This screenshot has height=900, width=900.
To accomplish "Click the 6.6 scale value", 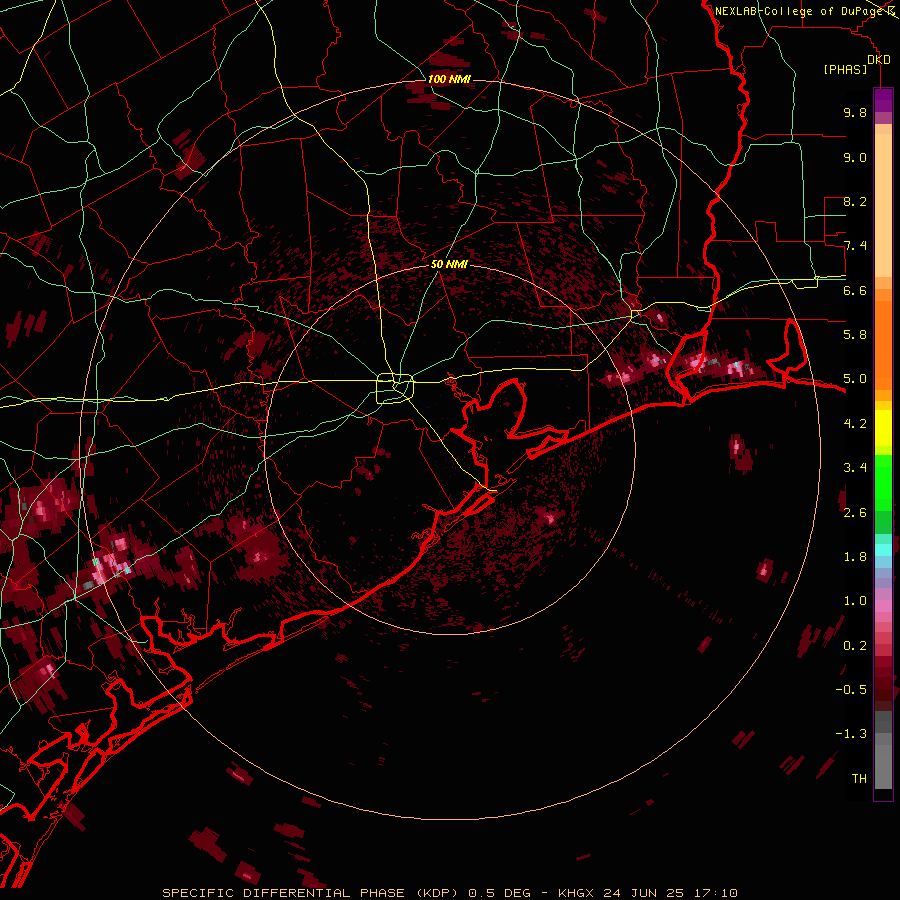I will tap(855, 290).
